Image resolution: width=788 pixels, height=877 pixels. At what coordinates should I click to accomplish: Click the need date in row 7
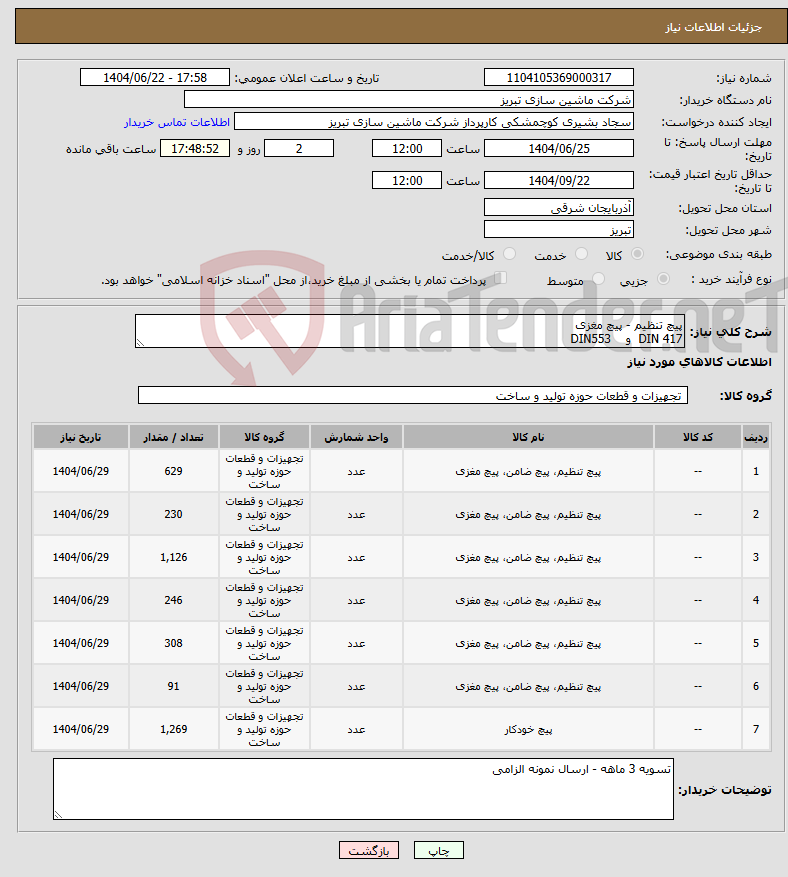(81, 729)
